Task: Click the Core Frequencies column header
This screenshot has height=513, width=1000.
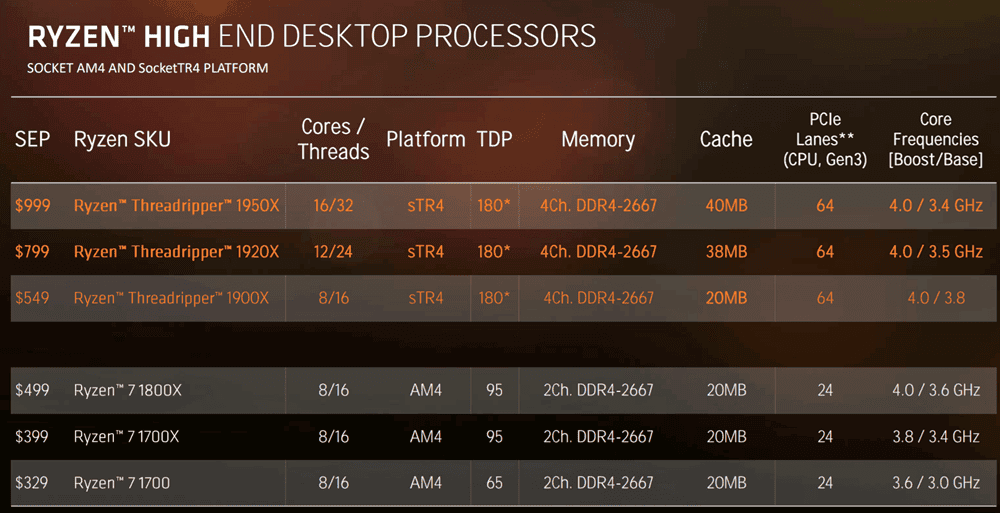Action: click(936, 139)
